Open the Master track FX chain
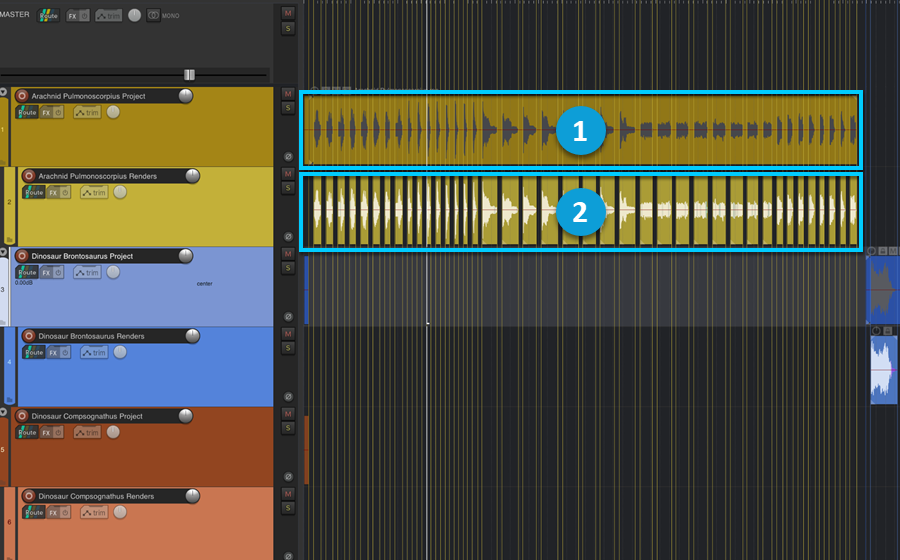Screen dimensions: 900x560 [x=72, y=15]
